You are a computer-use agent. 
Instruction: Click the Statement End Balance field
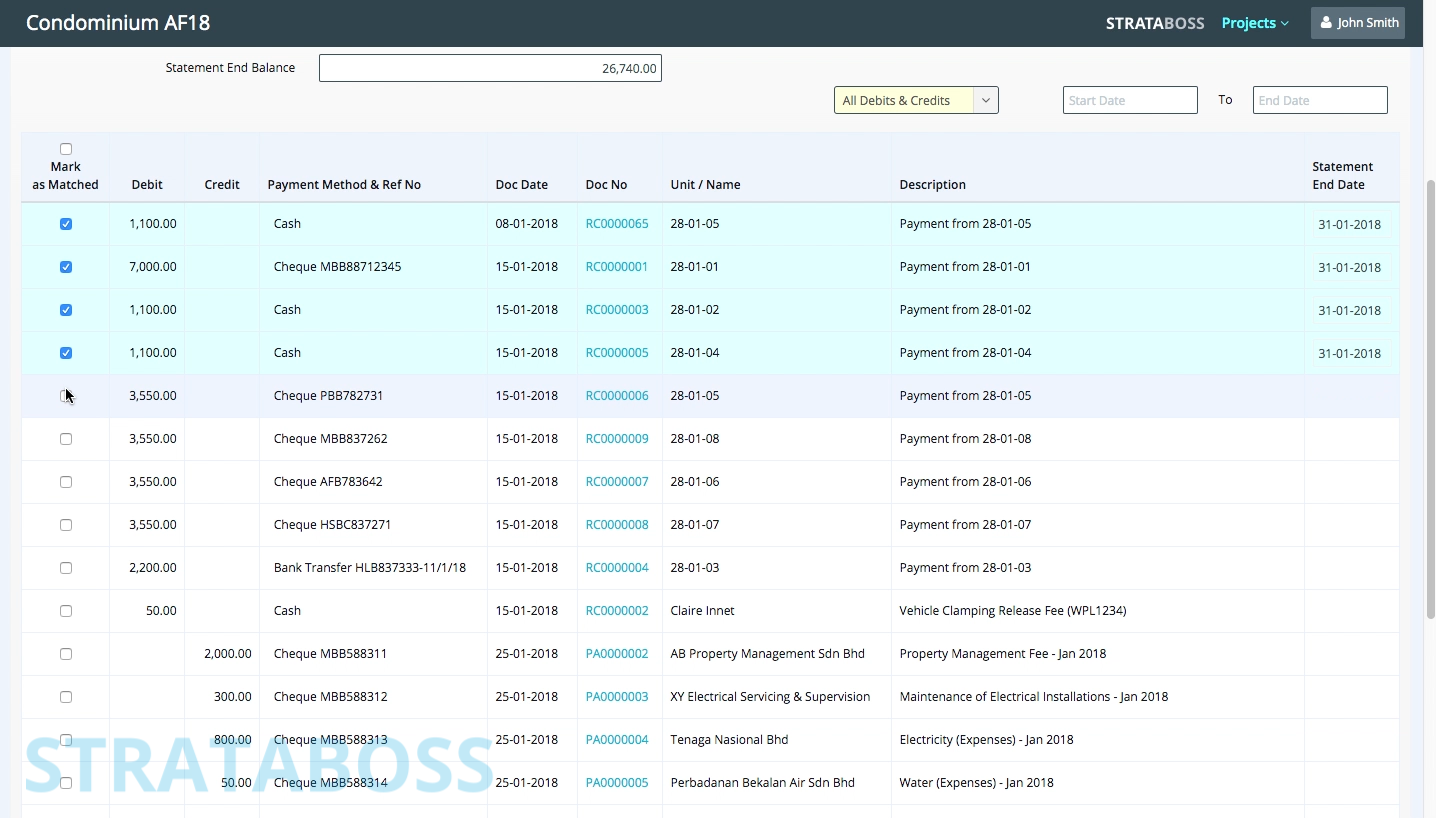click(490, 68)
